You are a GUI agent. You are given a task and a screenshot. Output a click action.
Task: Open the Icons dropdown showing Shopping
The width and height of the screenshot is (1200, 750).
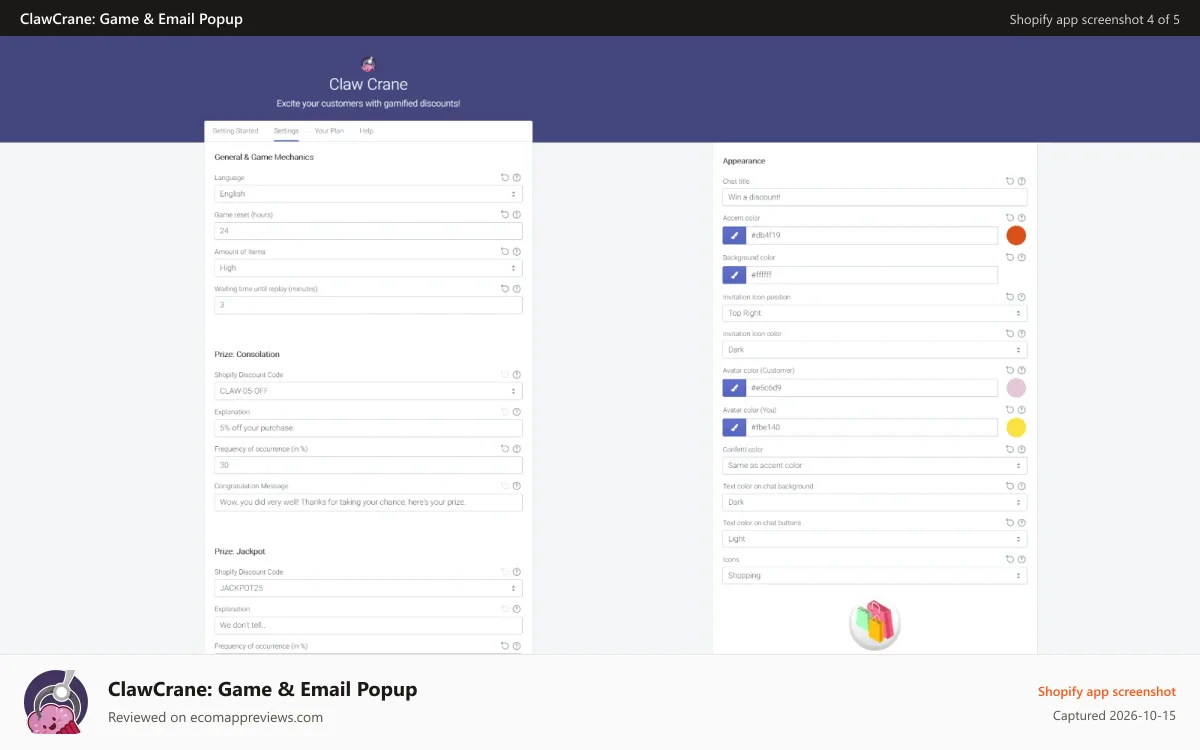[x=875, y=575]
